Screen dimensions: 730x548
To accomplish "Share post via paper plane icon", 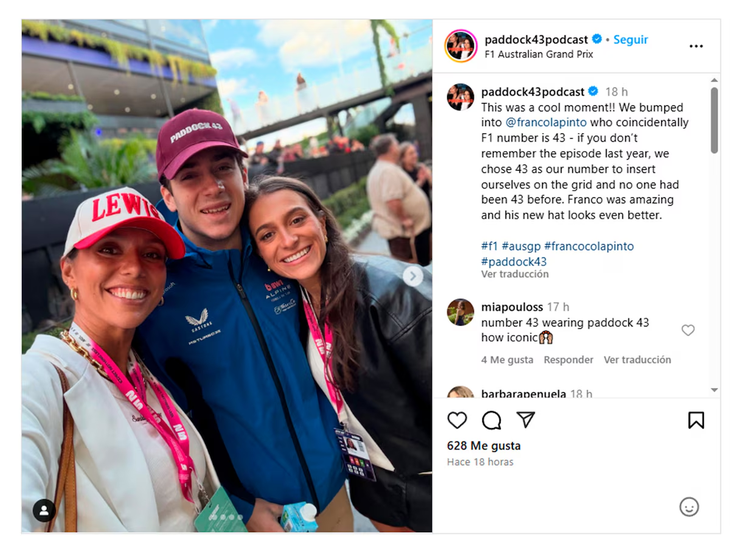I will pos(526,420).
